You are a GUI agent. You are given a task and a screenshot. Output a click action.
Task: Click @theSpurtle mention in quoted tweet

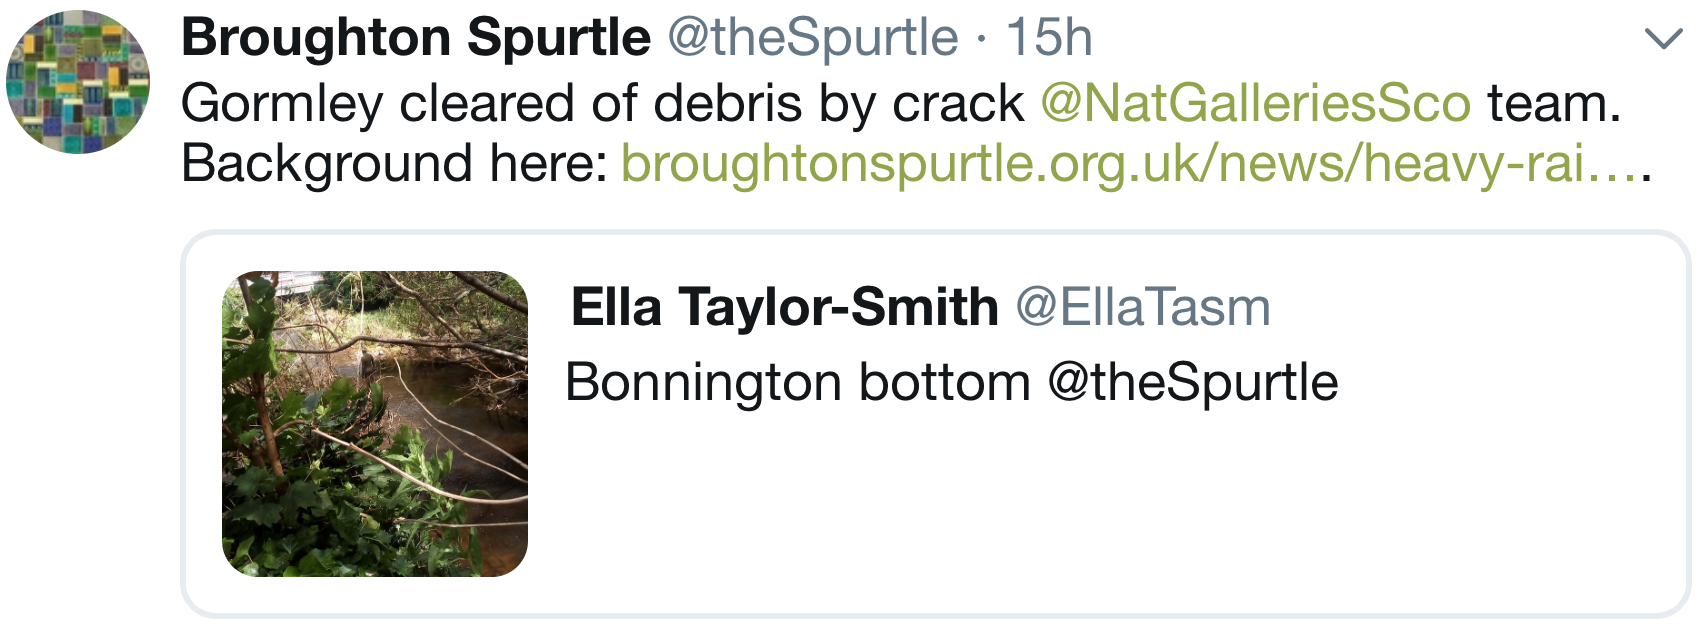point(1193,382)
